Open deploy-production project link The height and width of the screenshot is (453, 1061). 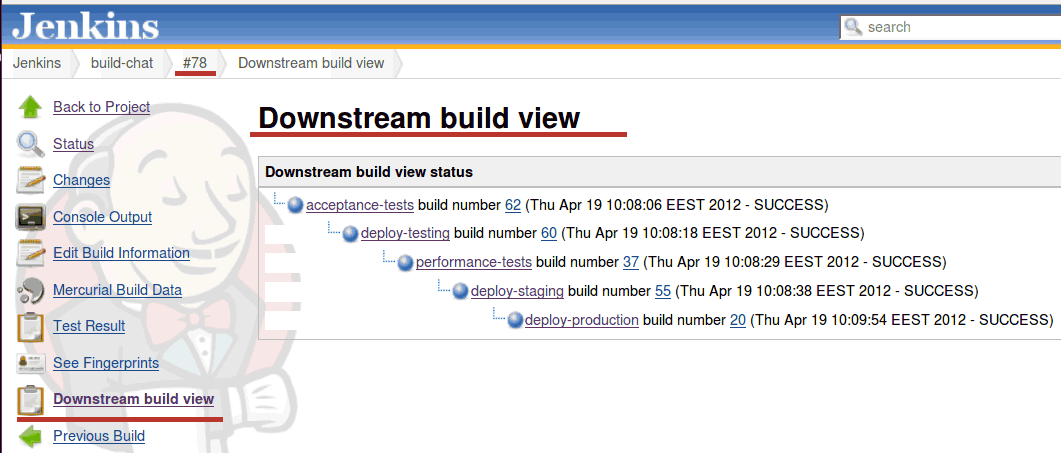(x=582, y=320)
